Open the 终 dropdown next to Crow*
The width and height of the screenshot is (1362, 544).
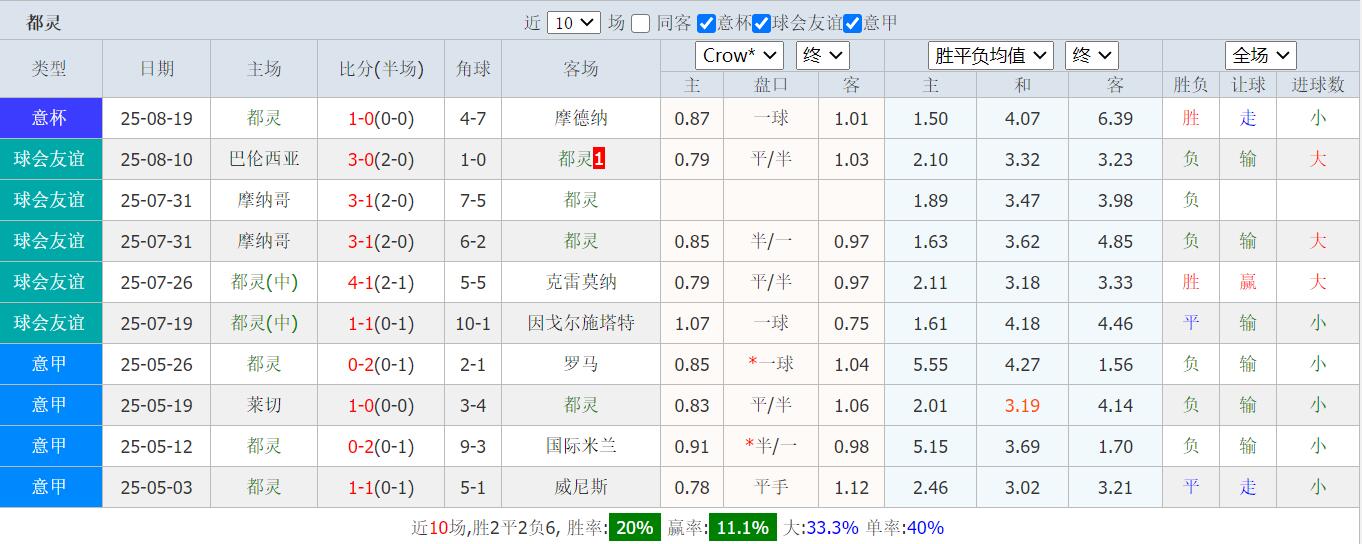822,55
